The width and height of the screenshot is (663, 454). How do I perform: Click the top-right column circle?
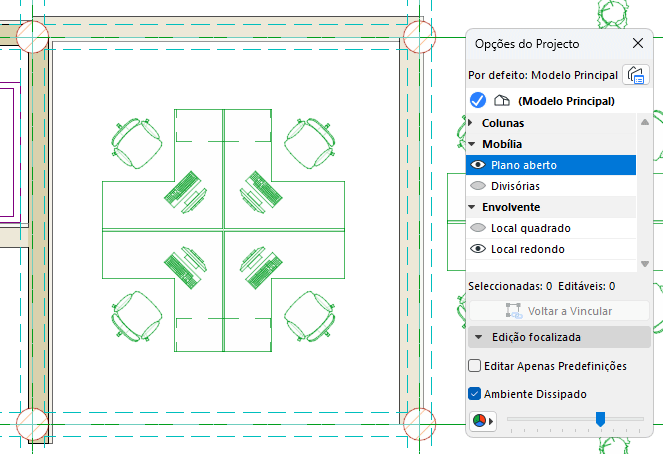(x=419, y=37)
